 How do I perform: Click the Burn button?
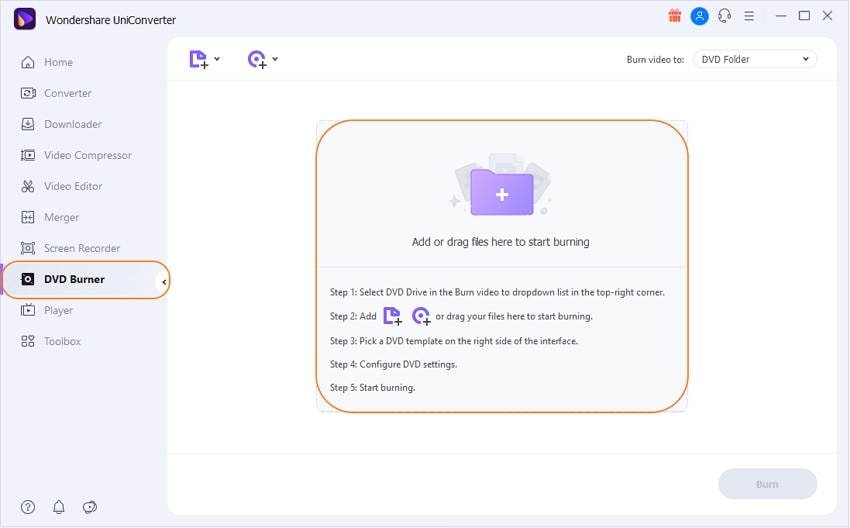click(x=767, y=484)
